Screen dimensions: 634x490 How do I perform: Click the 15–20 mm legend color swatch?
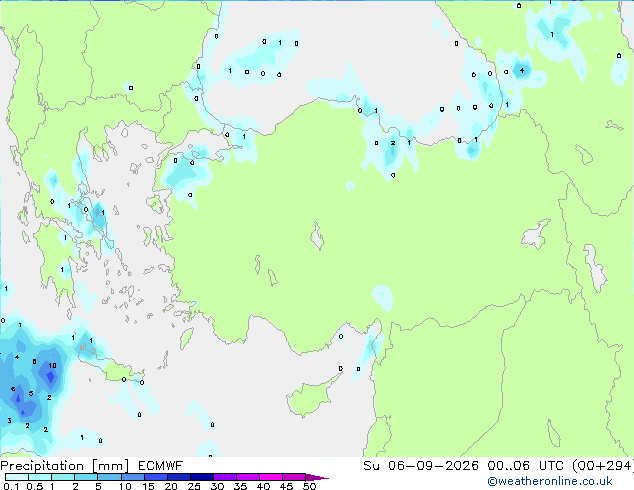click(155, 477)
